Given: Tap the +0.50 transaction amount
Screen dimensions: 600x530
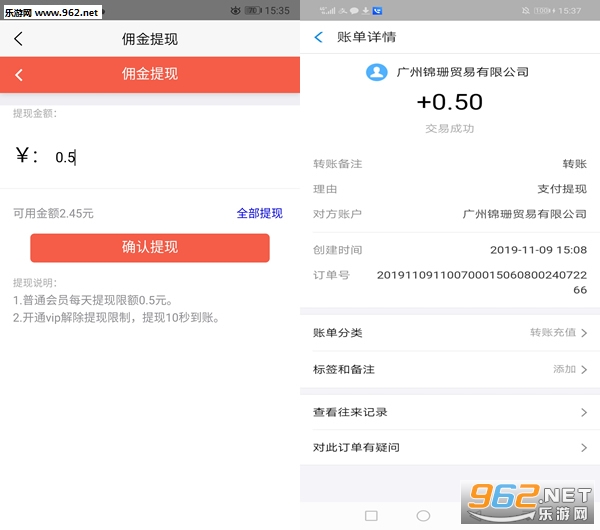Looking at the screenshot, I should click(449, 102).
